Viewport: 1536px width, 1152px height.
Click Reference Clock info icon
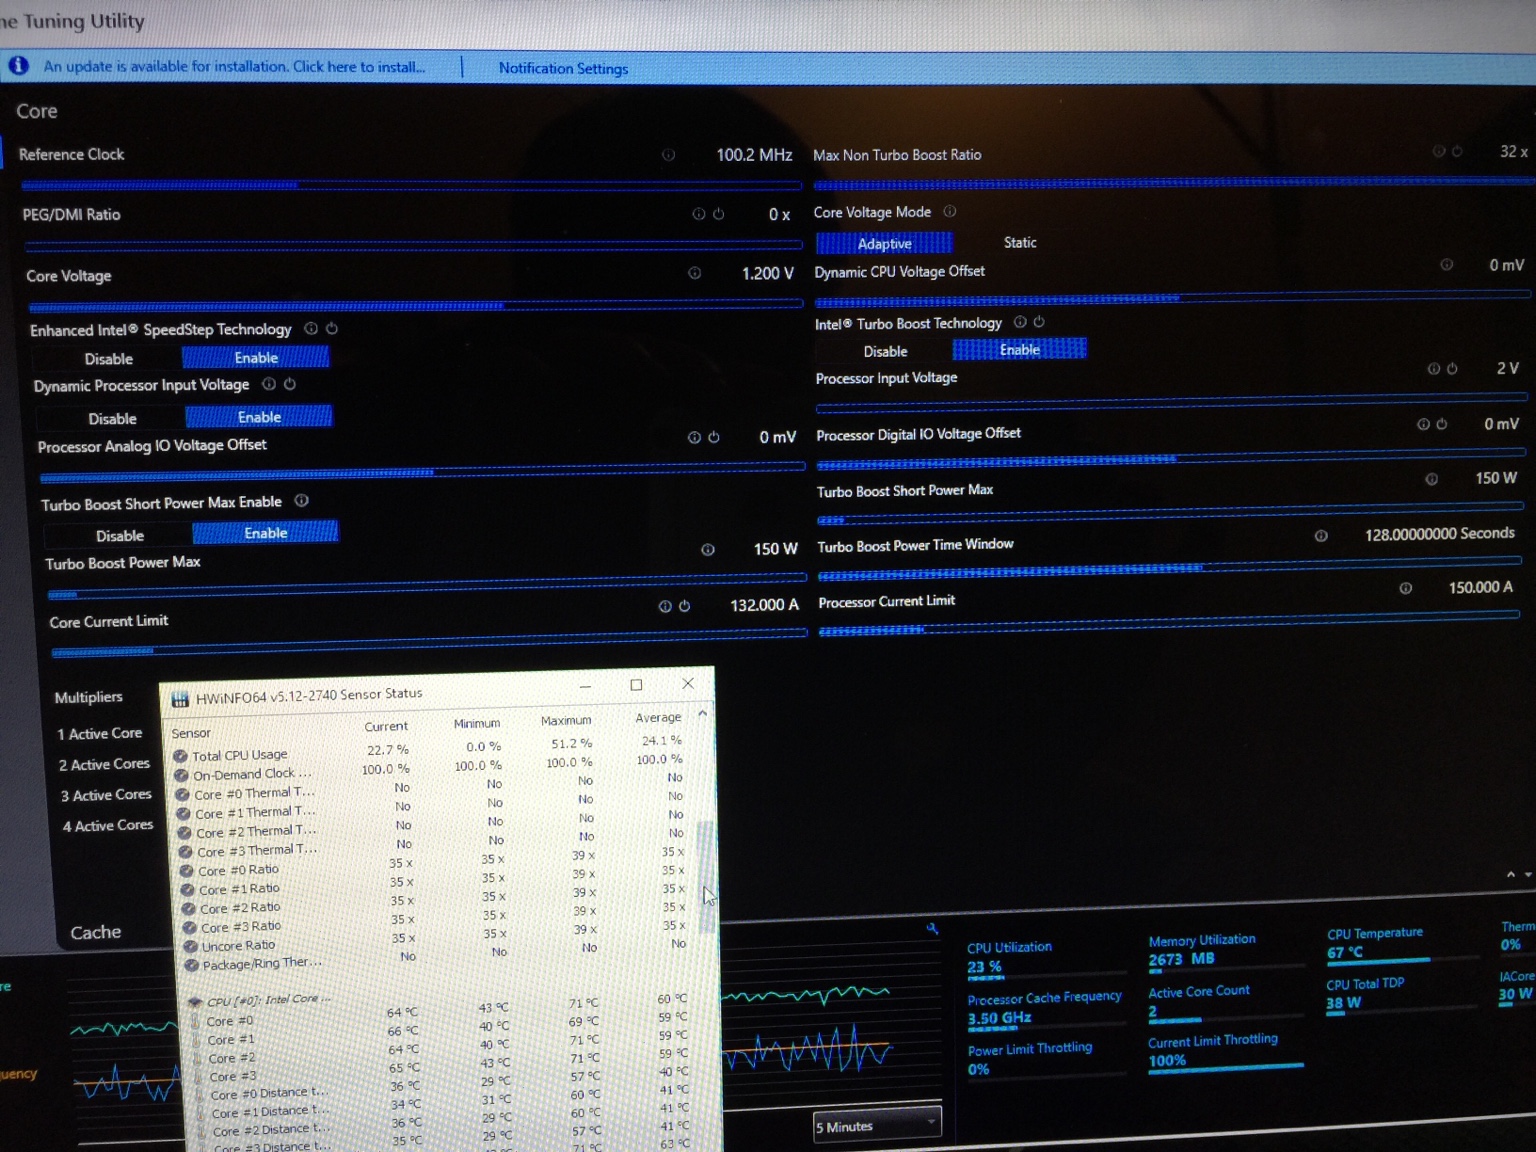click(668, 155)
